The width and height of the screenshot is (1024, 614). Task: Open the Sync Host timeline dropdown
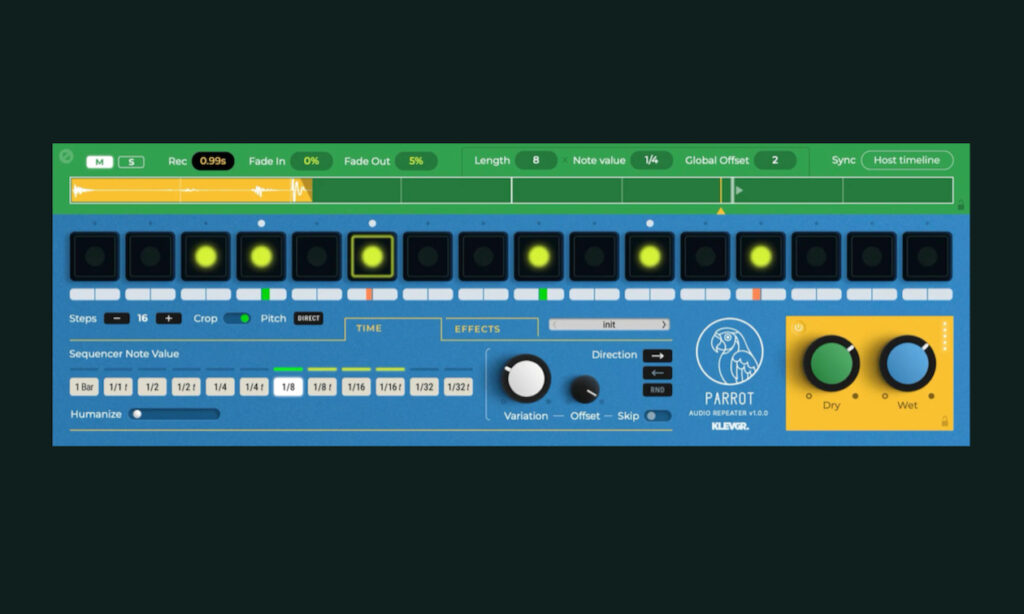coord(906,160)
